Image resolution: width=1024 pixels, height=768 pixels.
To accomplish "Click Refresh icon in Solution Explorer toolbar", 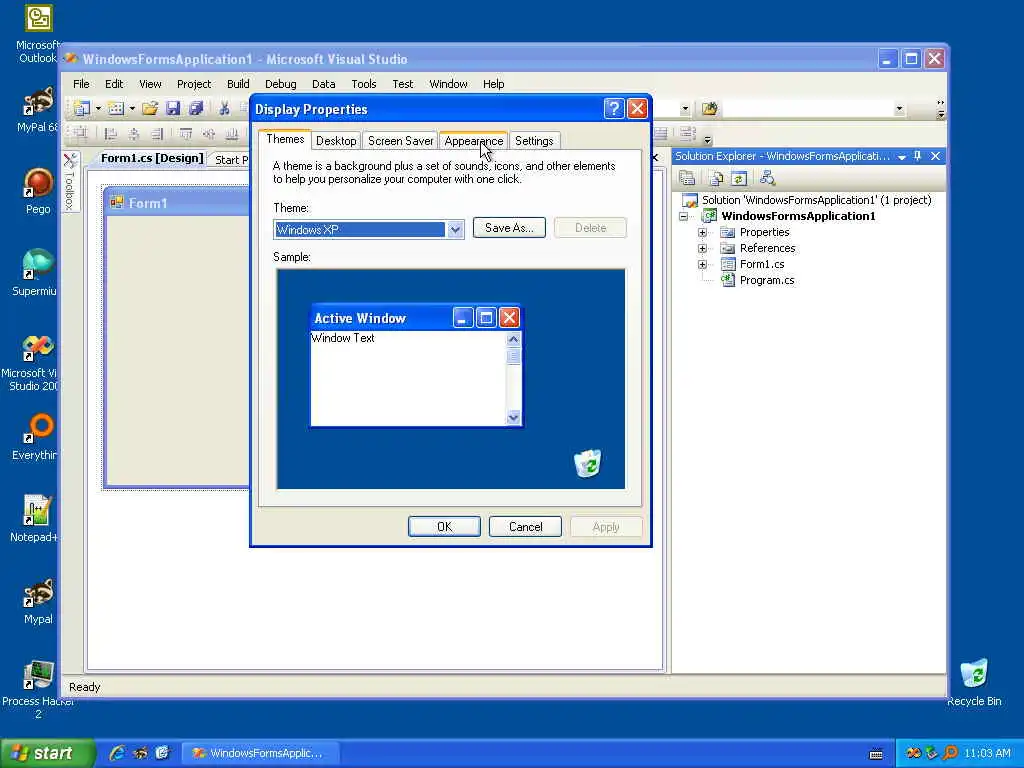I will 739,178.
